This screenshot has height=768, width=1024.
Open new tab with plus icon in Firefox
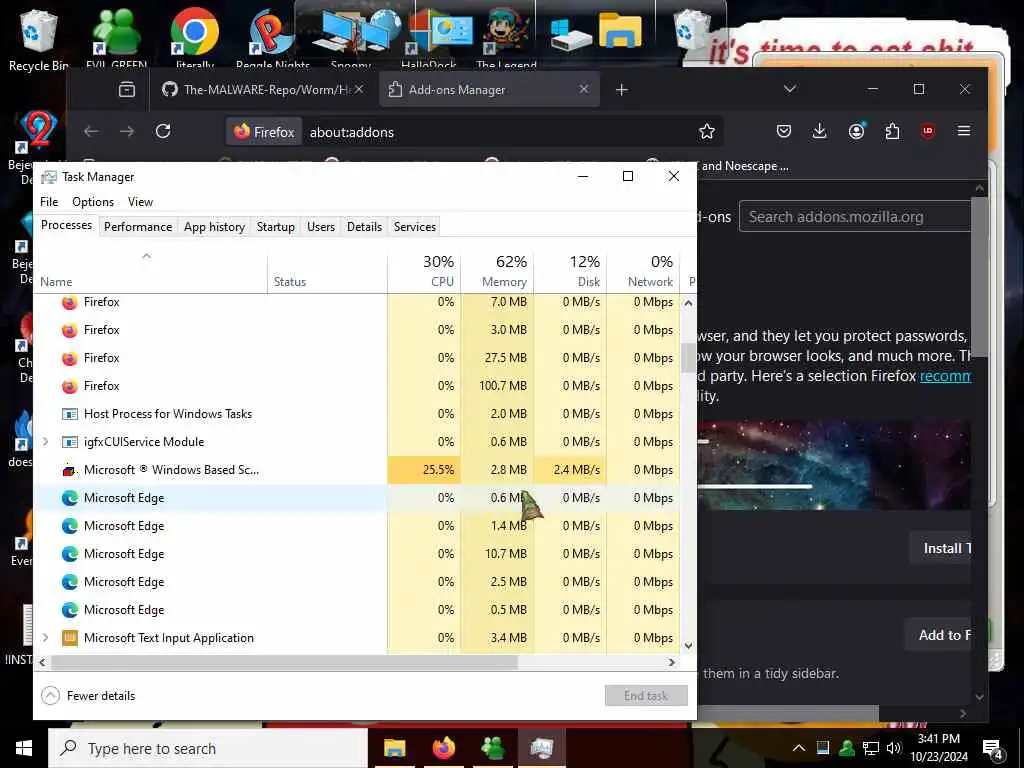click(x=622, y=89)
